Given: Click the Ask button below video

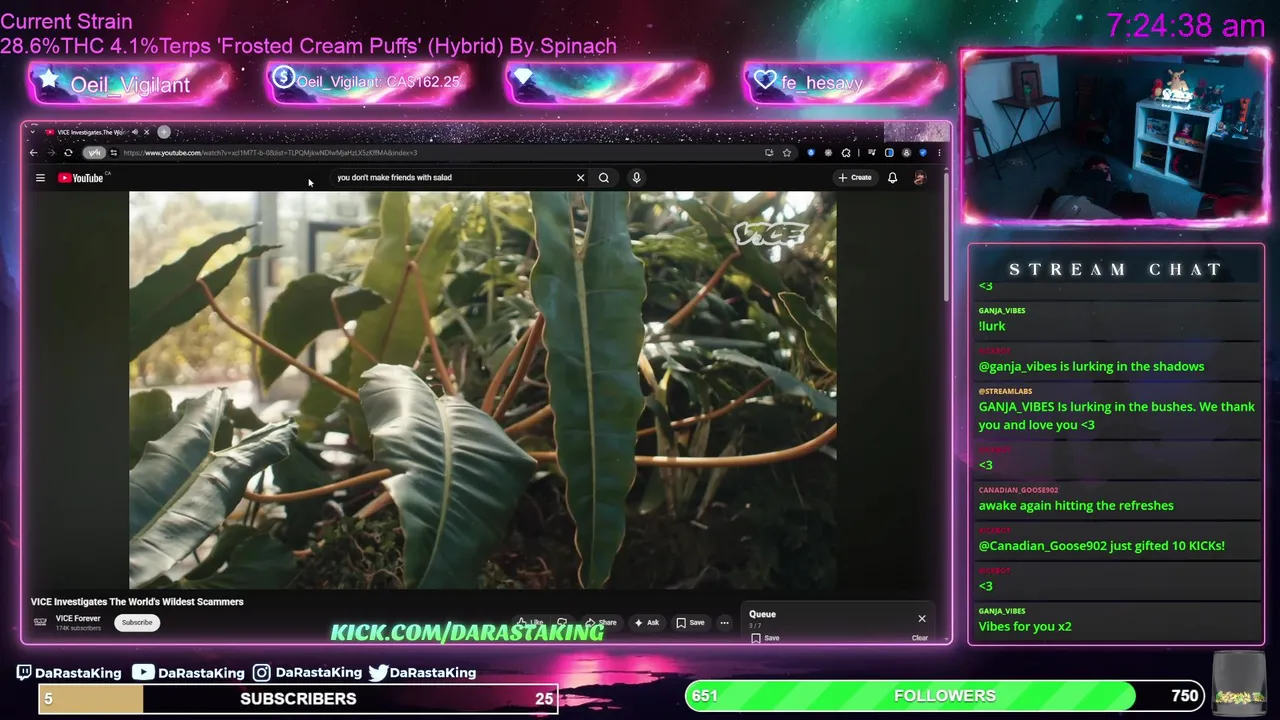Looking at the screenshot, I should coord(646,622).
